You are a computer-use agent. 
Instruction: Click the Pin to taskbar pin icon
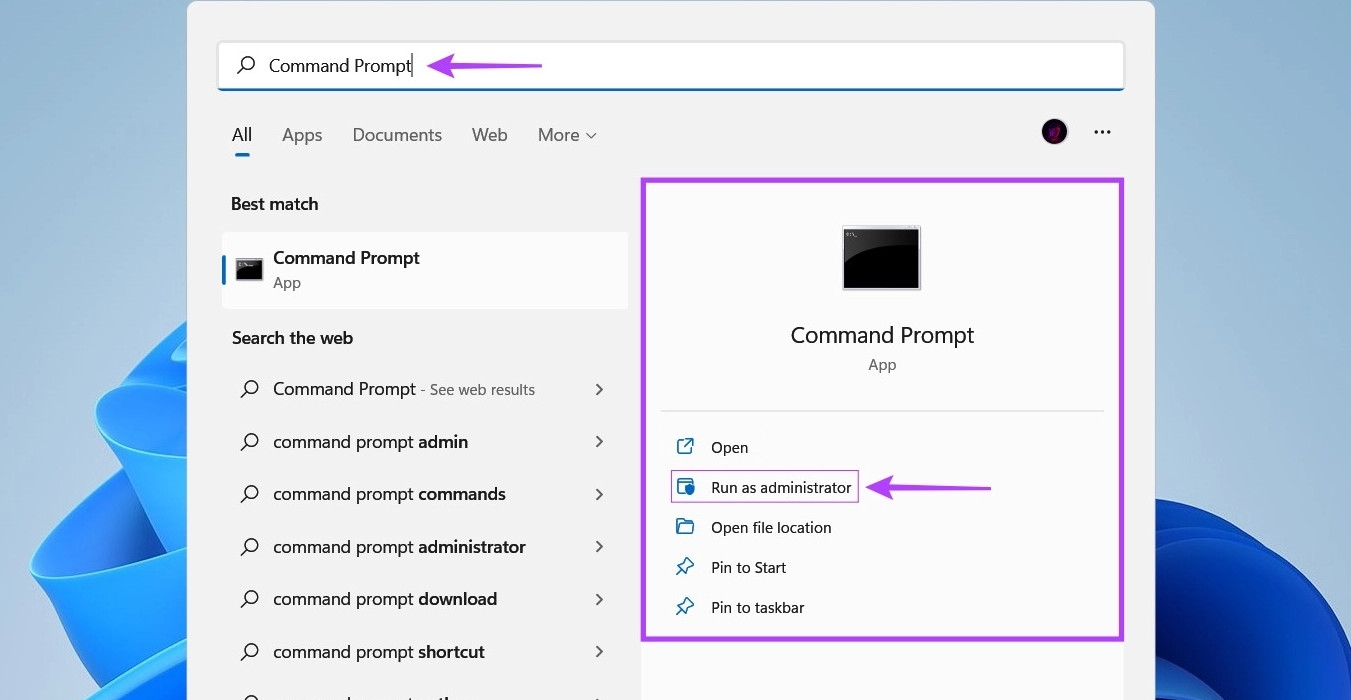[x=685, y=607]
